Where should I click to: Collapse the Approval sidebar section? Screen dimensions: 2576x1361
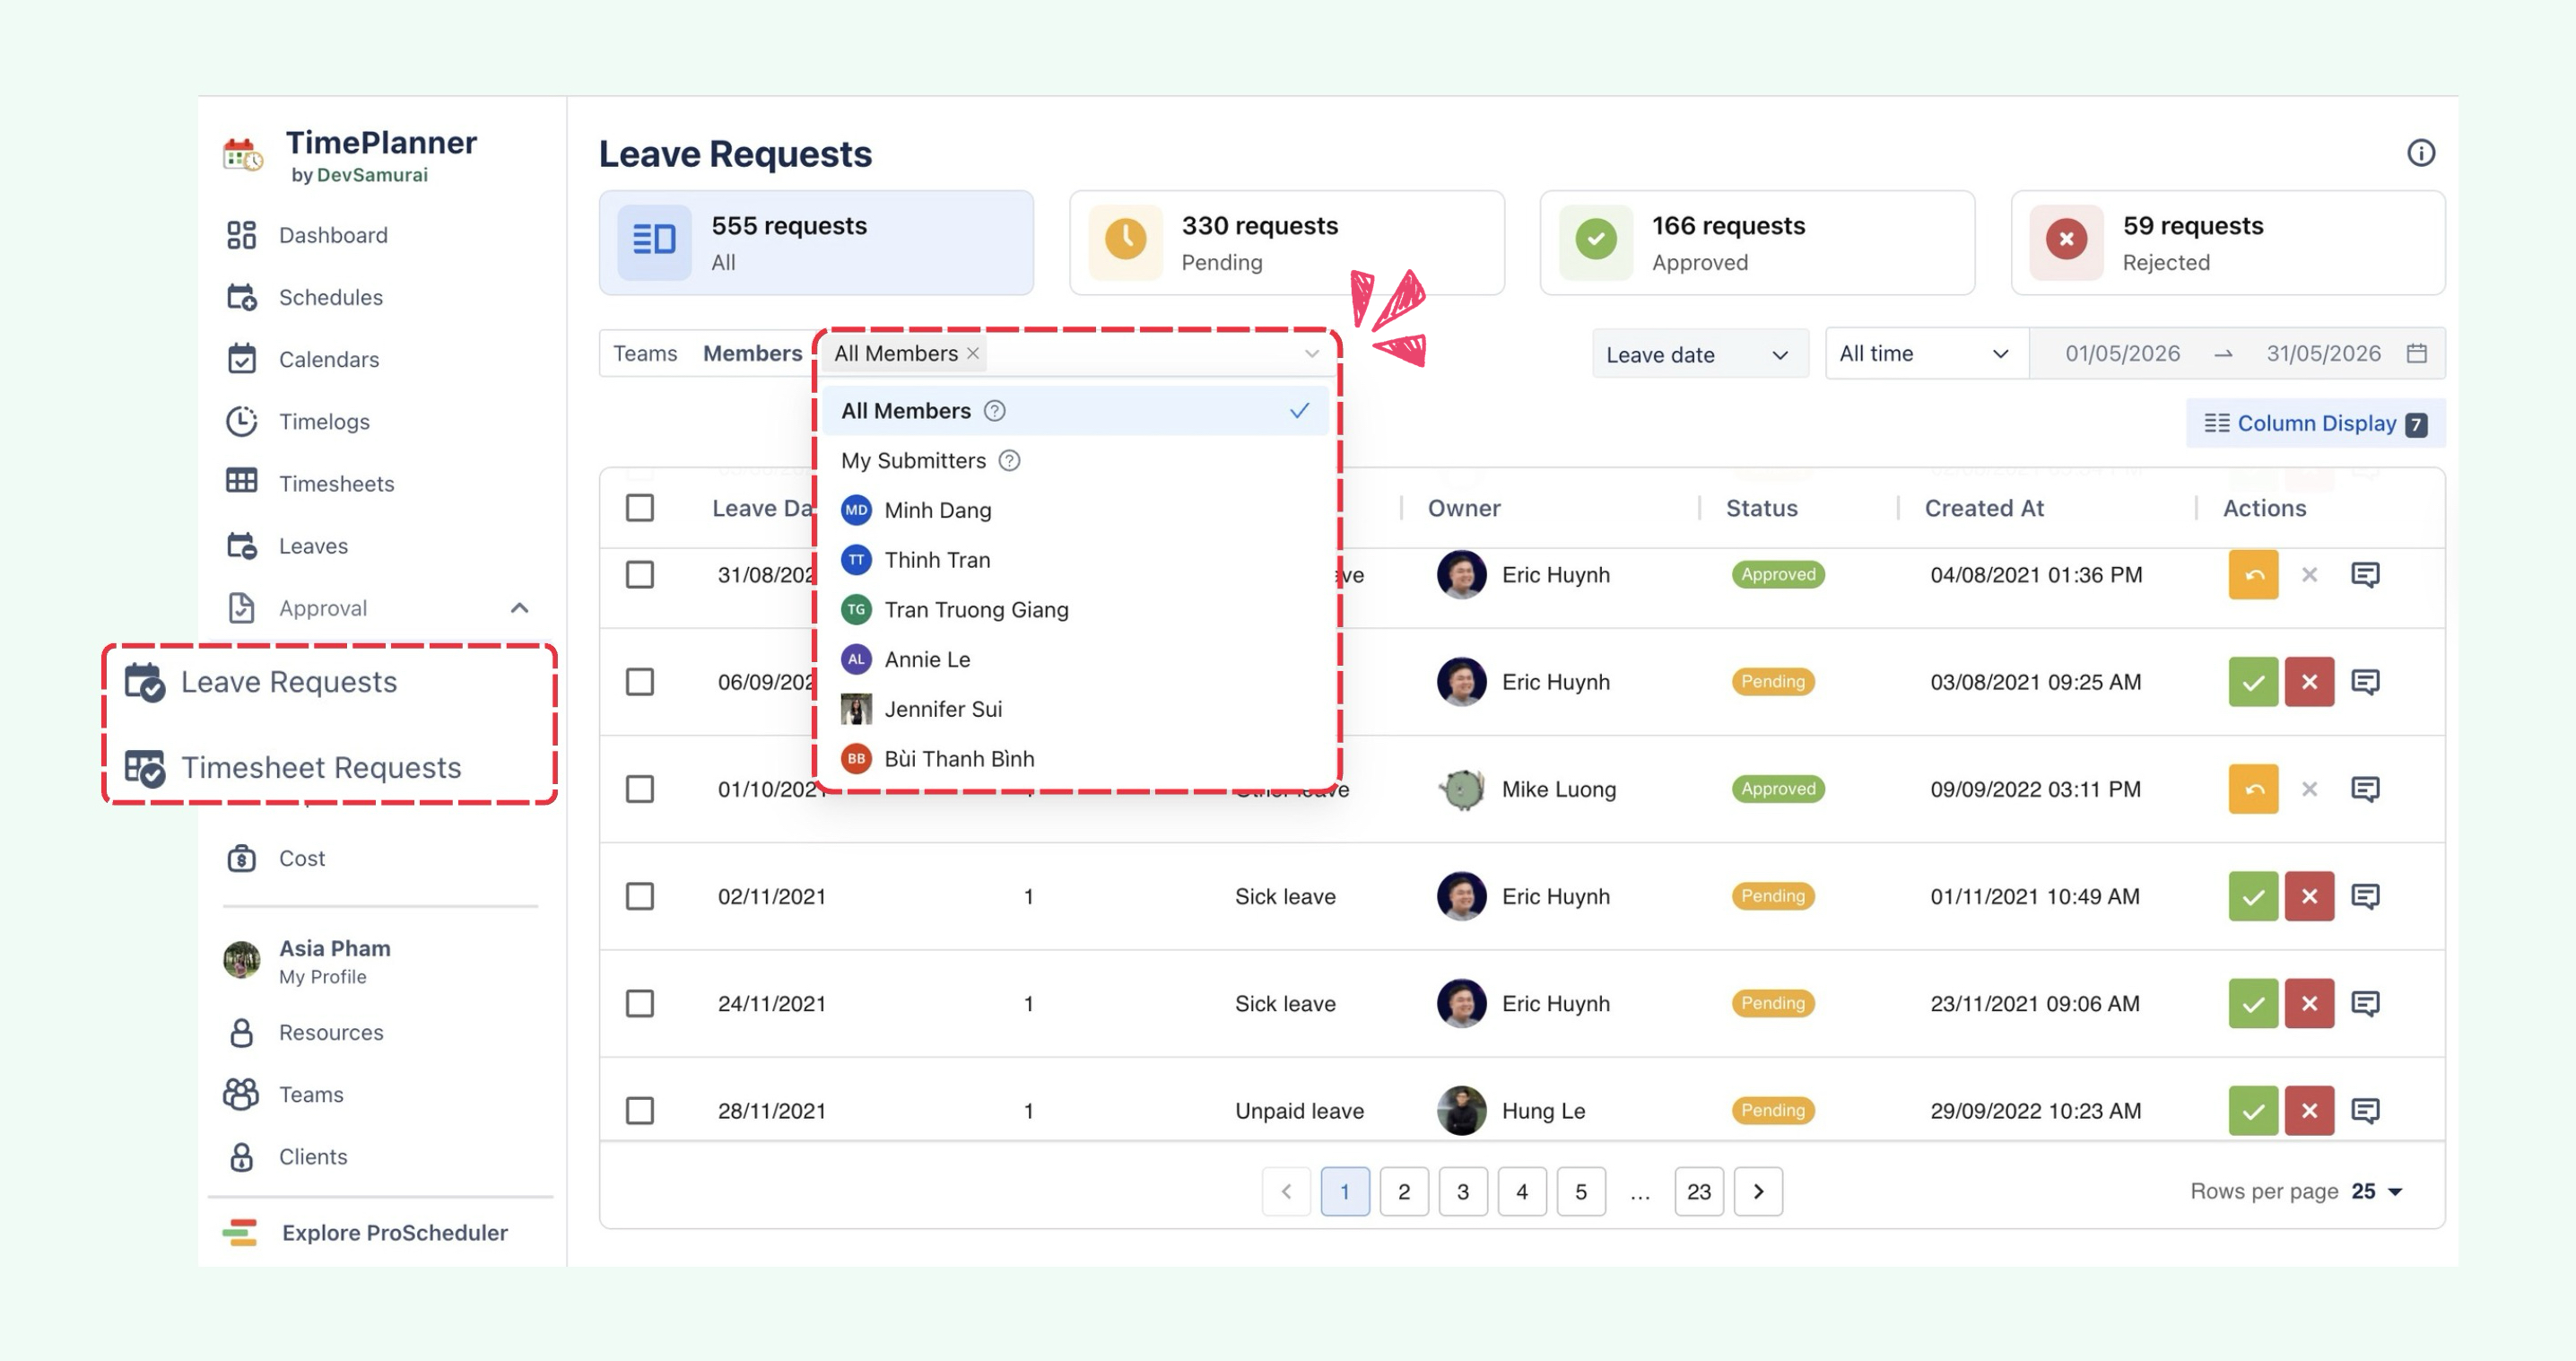pos(519,608)
